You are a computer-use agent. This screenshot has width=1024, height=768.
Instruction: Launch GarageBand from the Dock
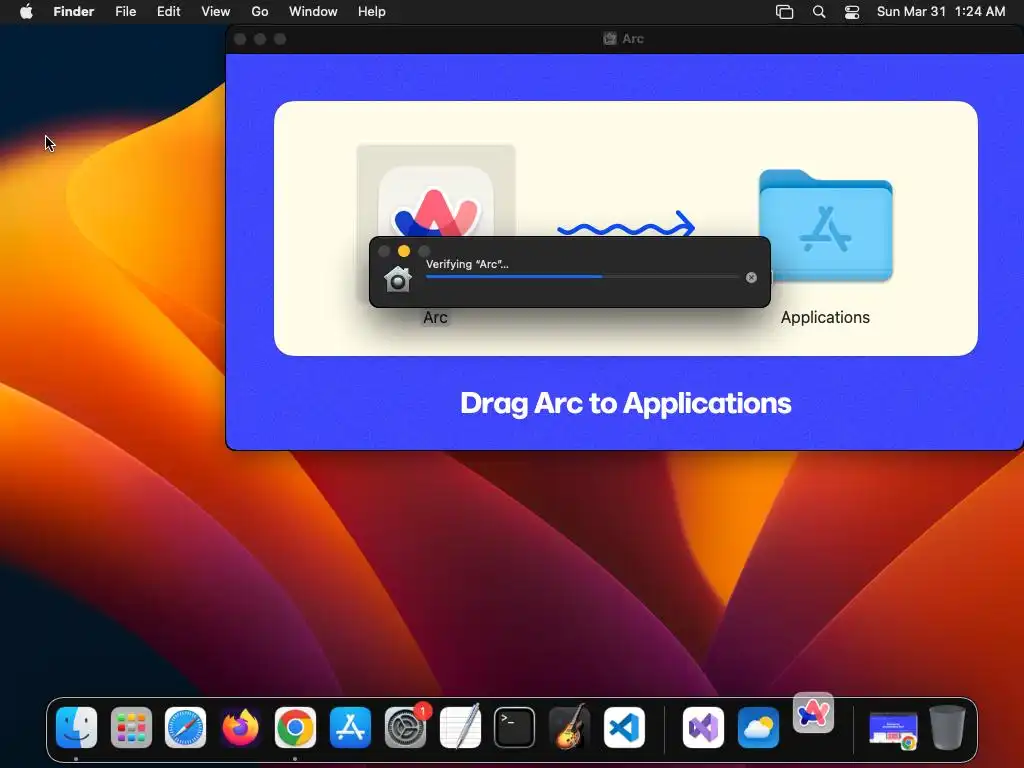[x=569, y=726]
